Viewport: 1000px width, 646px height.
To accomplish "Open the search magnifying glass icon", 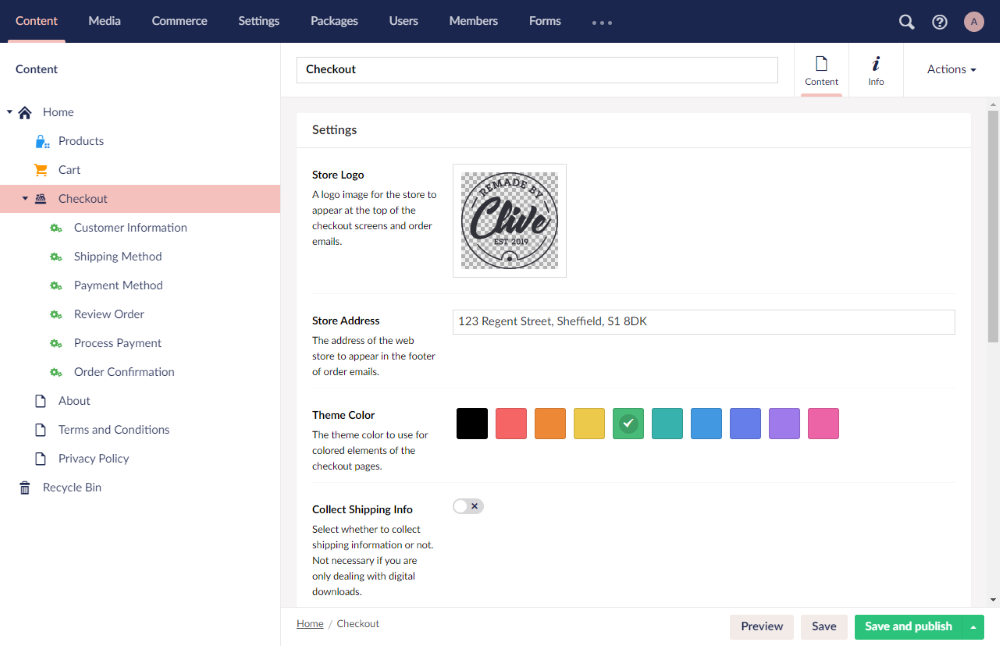I will point(906,21).
